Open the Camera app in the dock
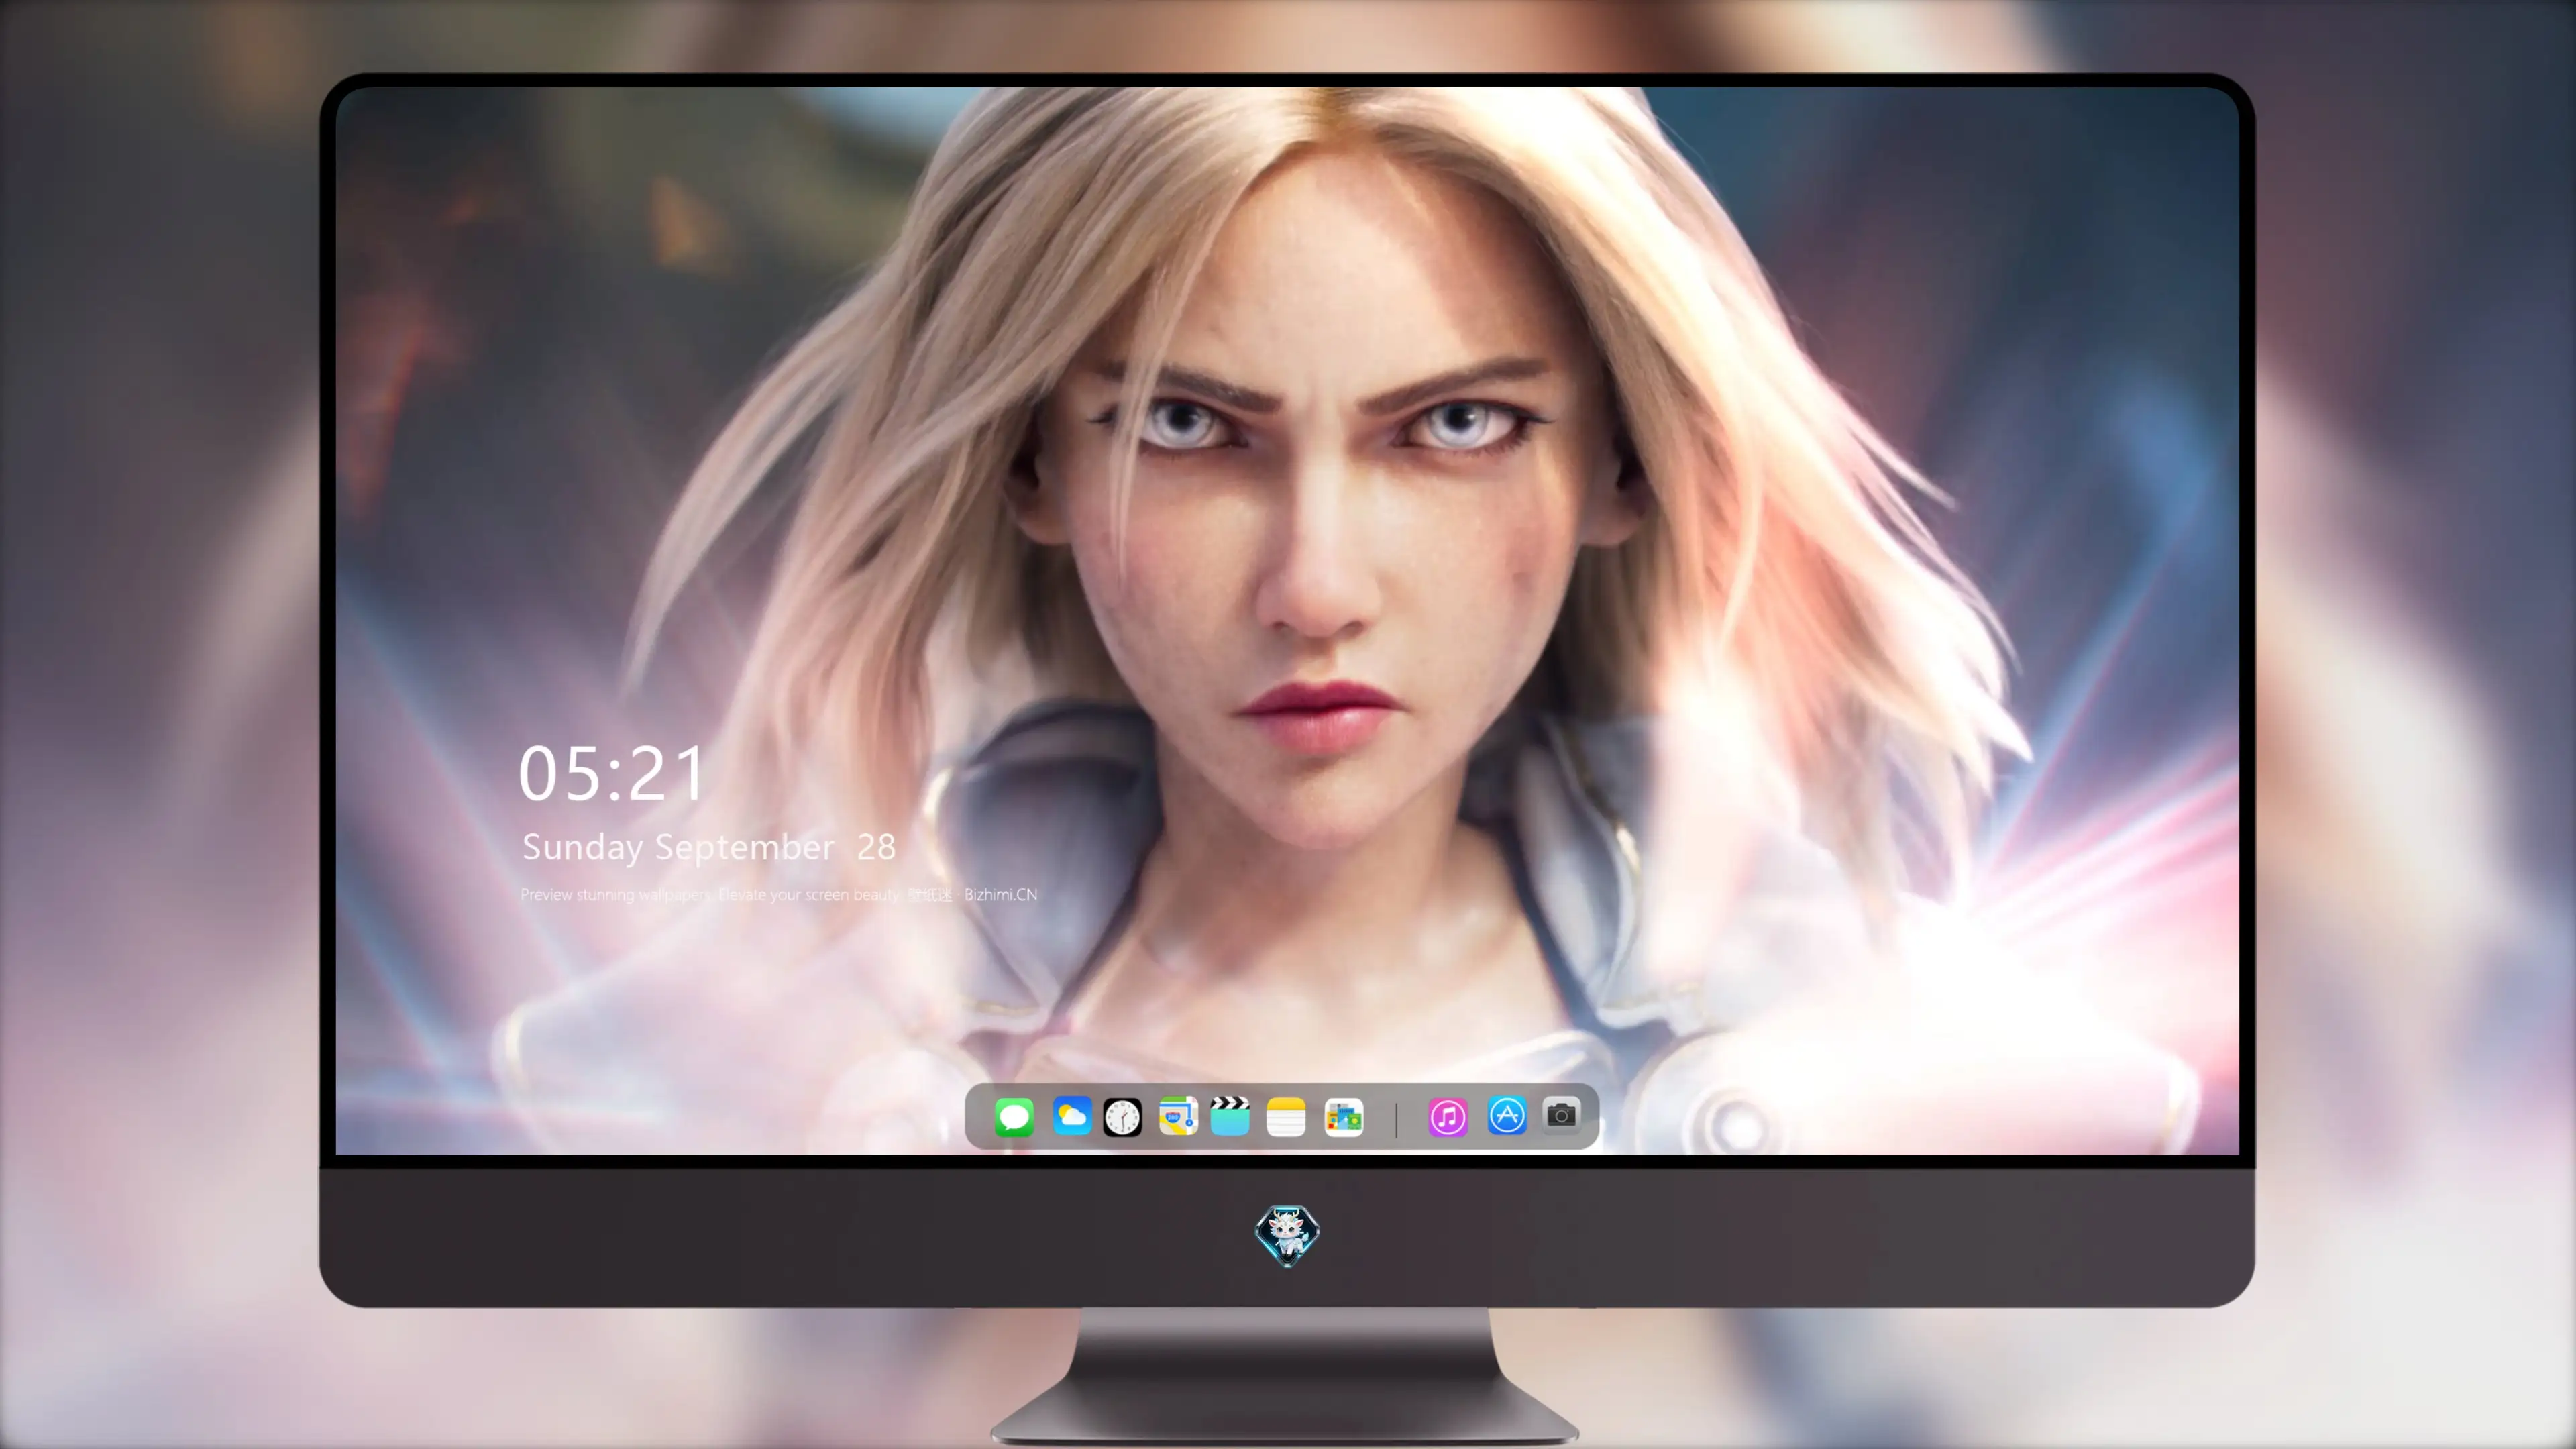Screen dimensions: 2576x1449 (x=1561, y=1115)
